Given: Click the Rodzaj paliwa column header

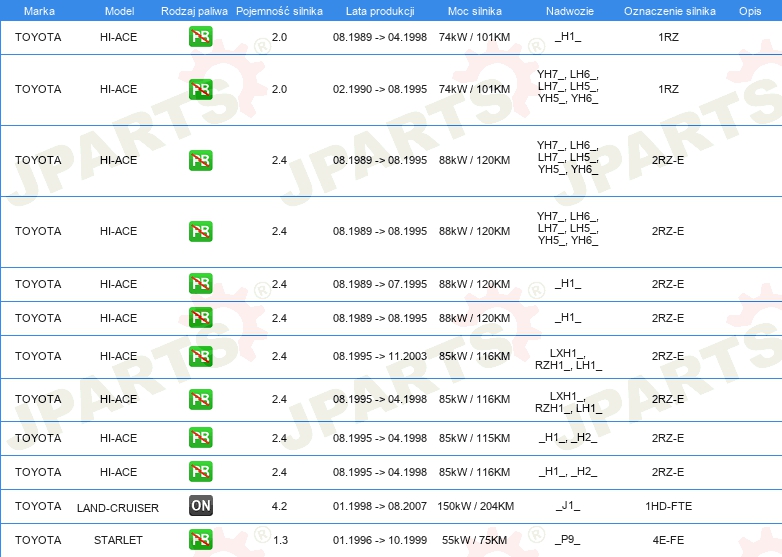Looking at the screenshot, I should pyautogui.click(x=194, y=10).
